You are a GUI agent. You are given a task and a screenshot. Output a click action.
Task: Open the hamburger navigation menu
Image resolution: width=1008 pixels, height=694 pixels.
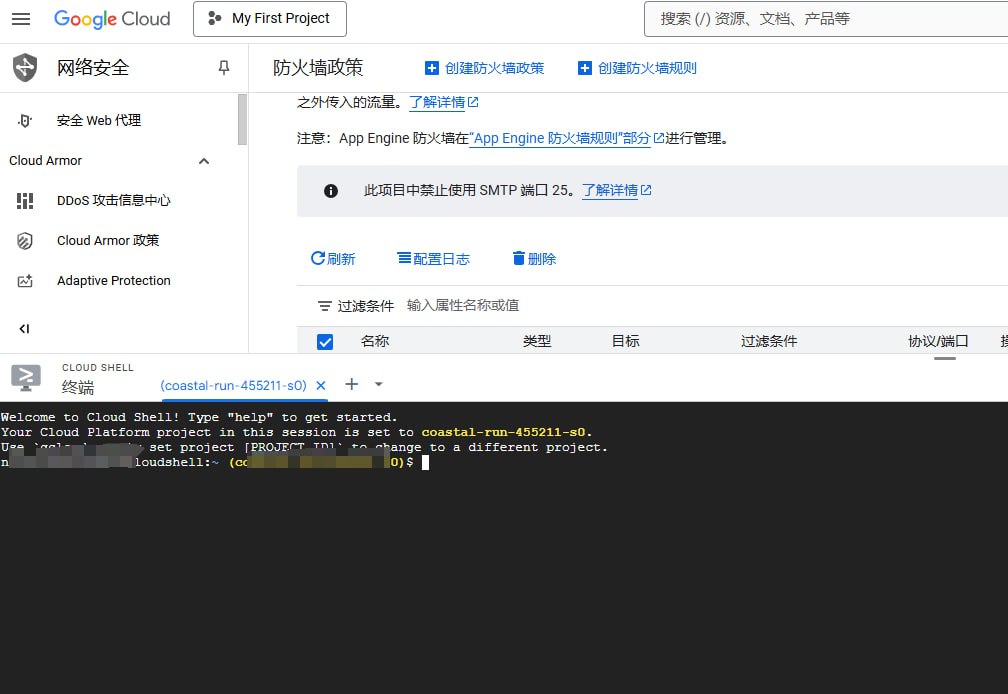click(21, 19)
